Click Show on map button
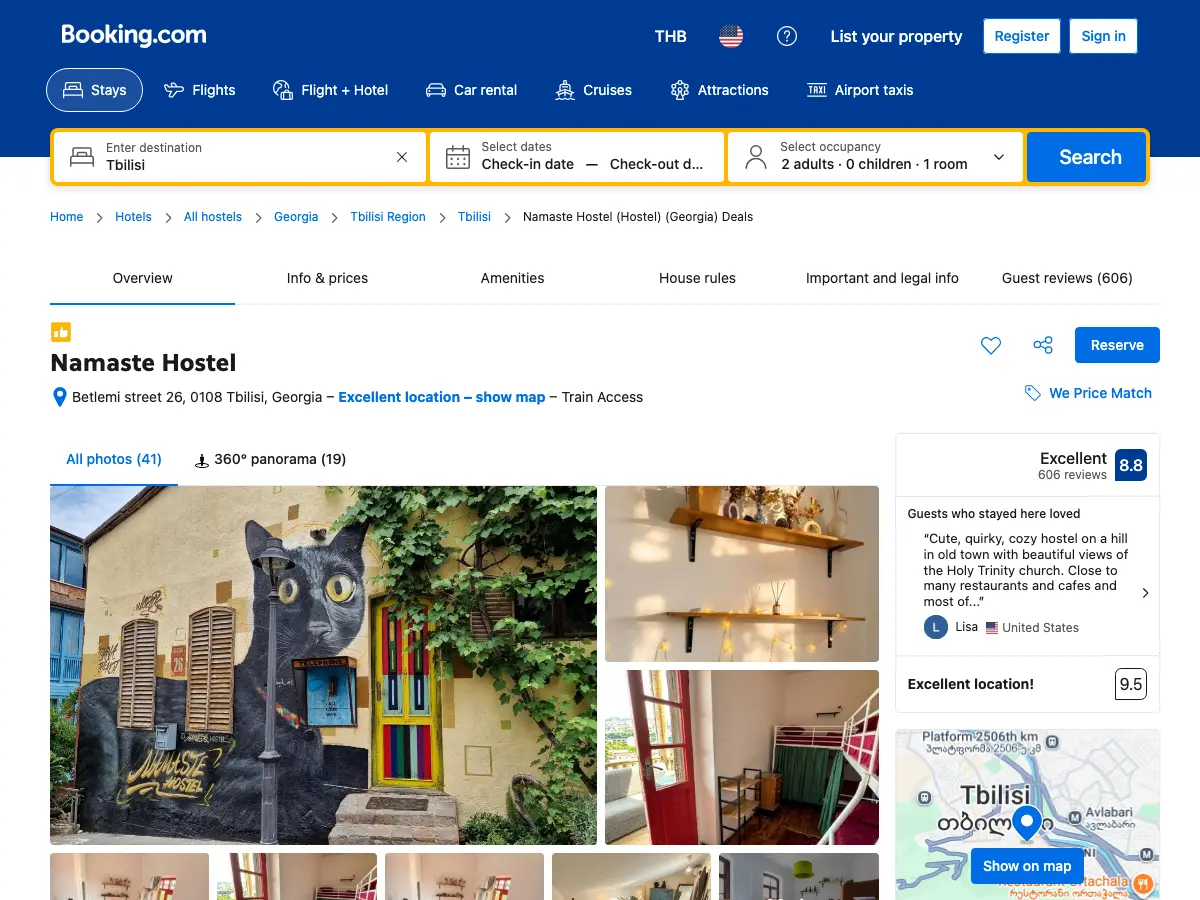The image size is (1200, 900). tap(1027, 866)
